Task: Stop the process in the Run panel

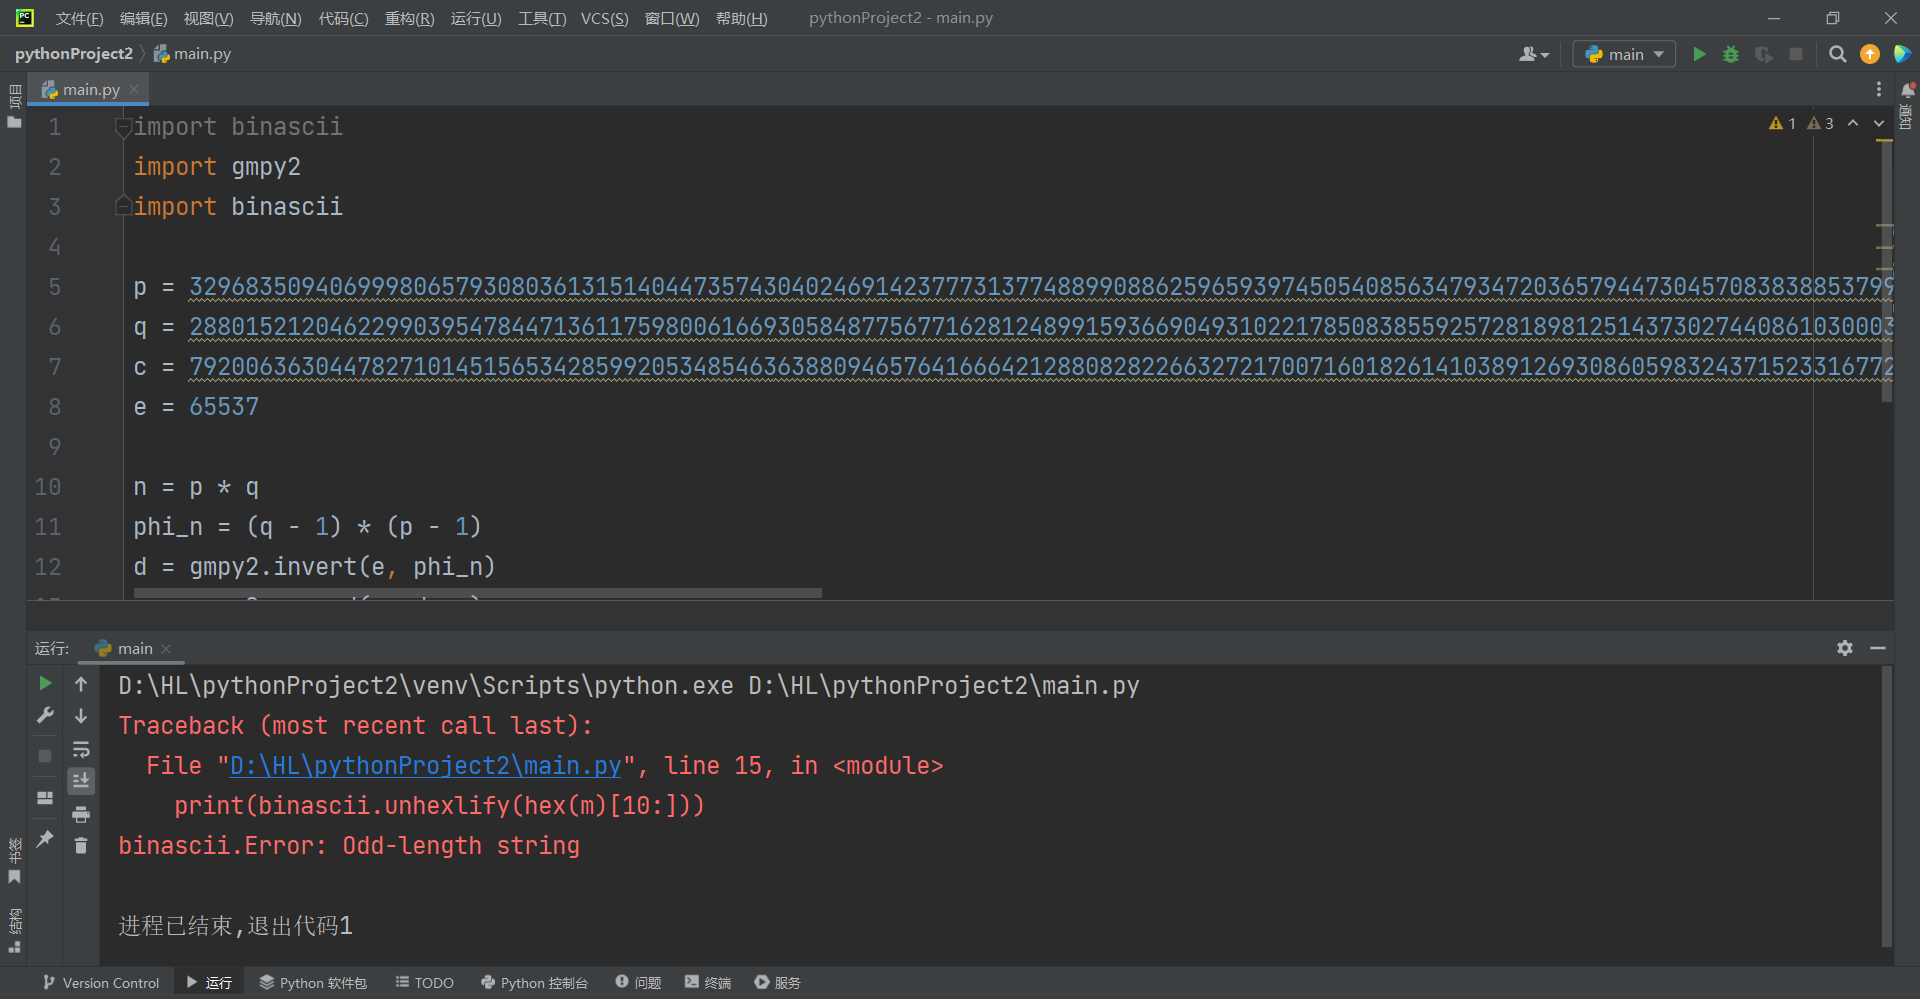Action: tap(45, 756)
